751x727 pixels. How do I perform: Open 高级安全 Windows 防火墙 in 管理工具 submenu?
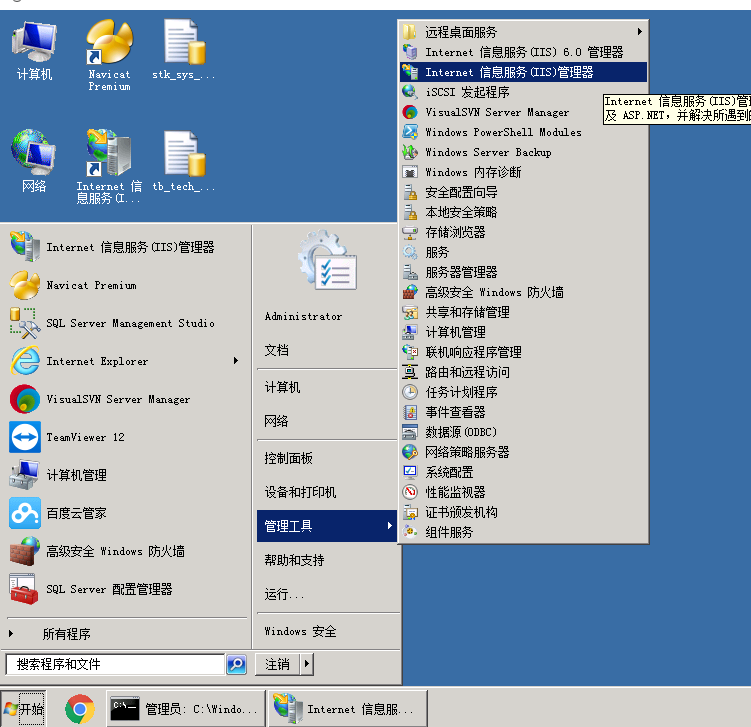point(523,292)
